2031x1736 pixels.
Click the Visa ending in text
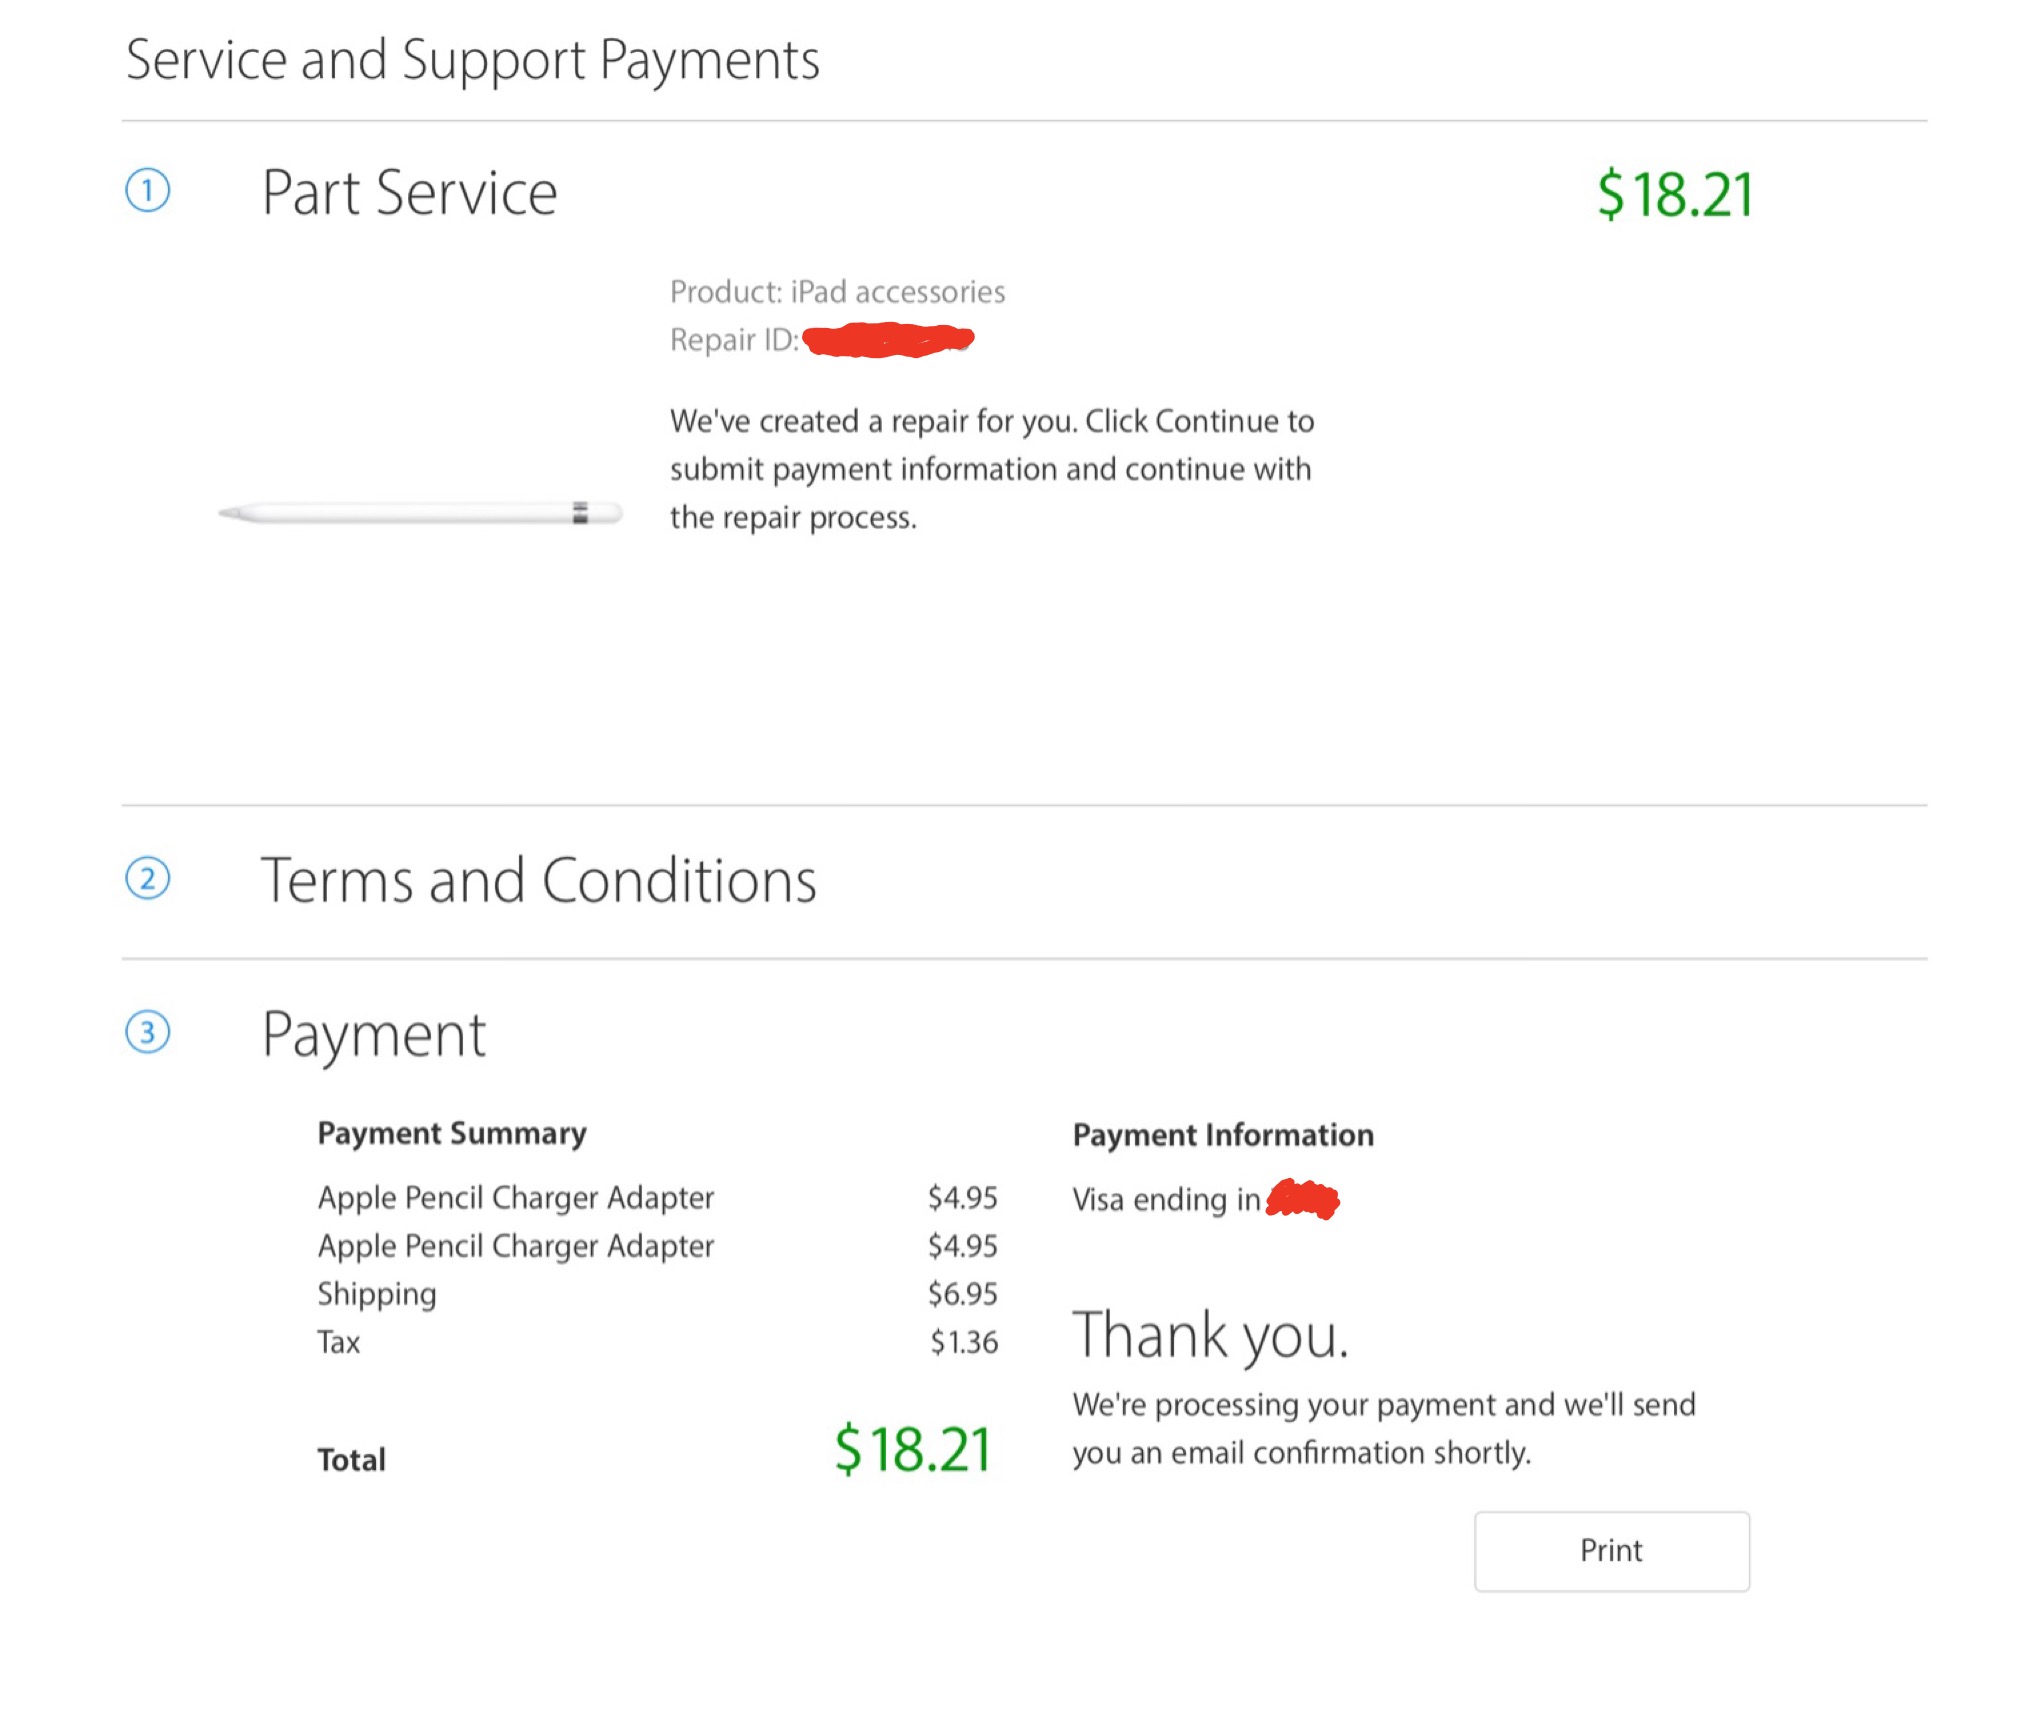click(x=1166, y=1199)
